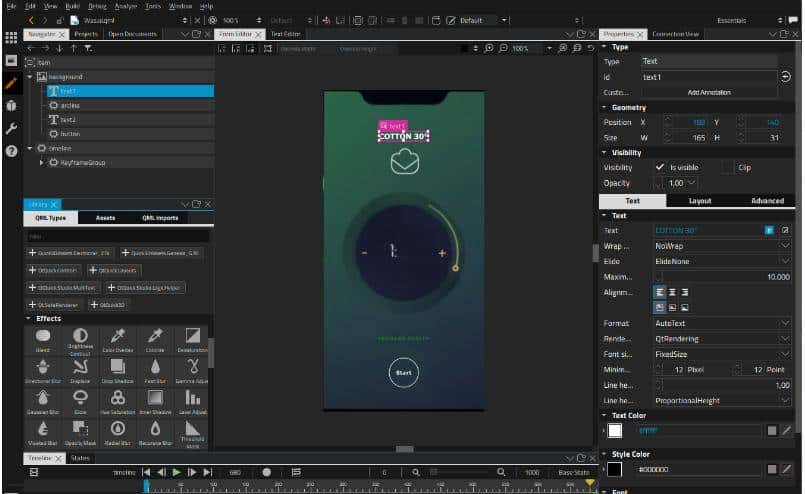This screenshot has height=494, width=805.
Task: Open the File menu
Action: pos(11,6)
